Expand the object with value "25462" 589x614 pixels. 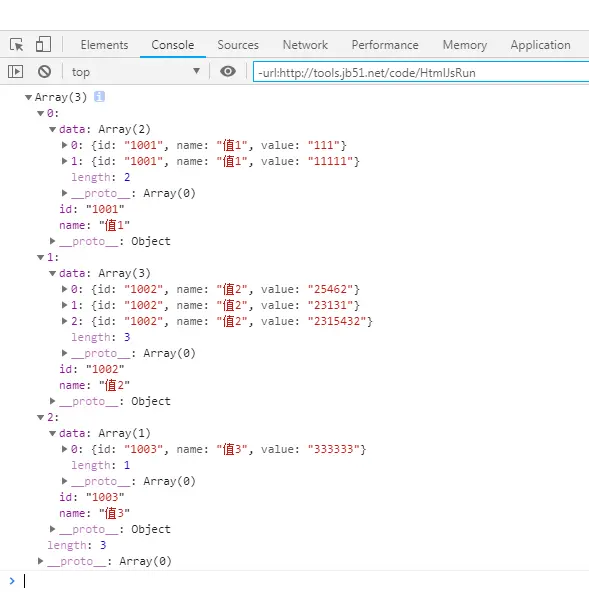(65, 289)
